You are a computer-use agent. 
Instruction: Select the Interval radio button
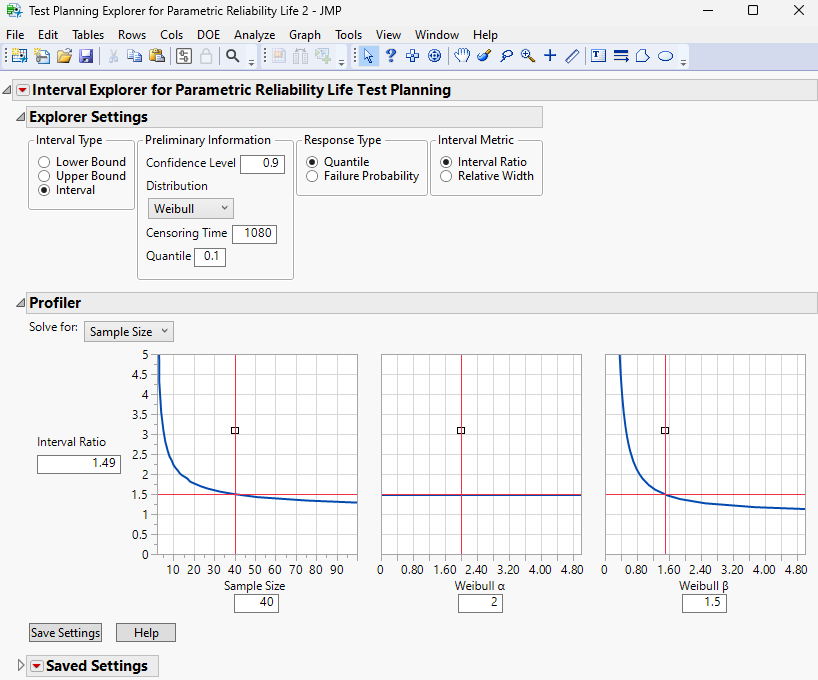point(44,189)
